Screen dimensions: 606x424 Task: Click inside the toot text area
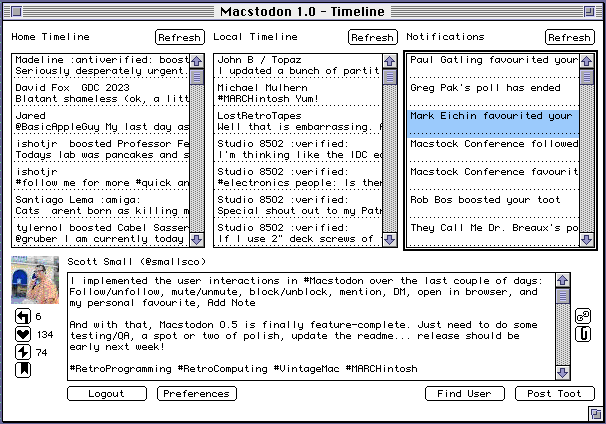[x=312, y=327]
